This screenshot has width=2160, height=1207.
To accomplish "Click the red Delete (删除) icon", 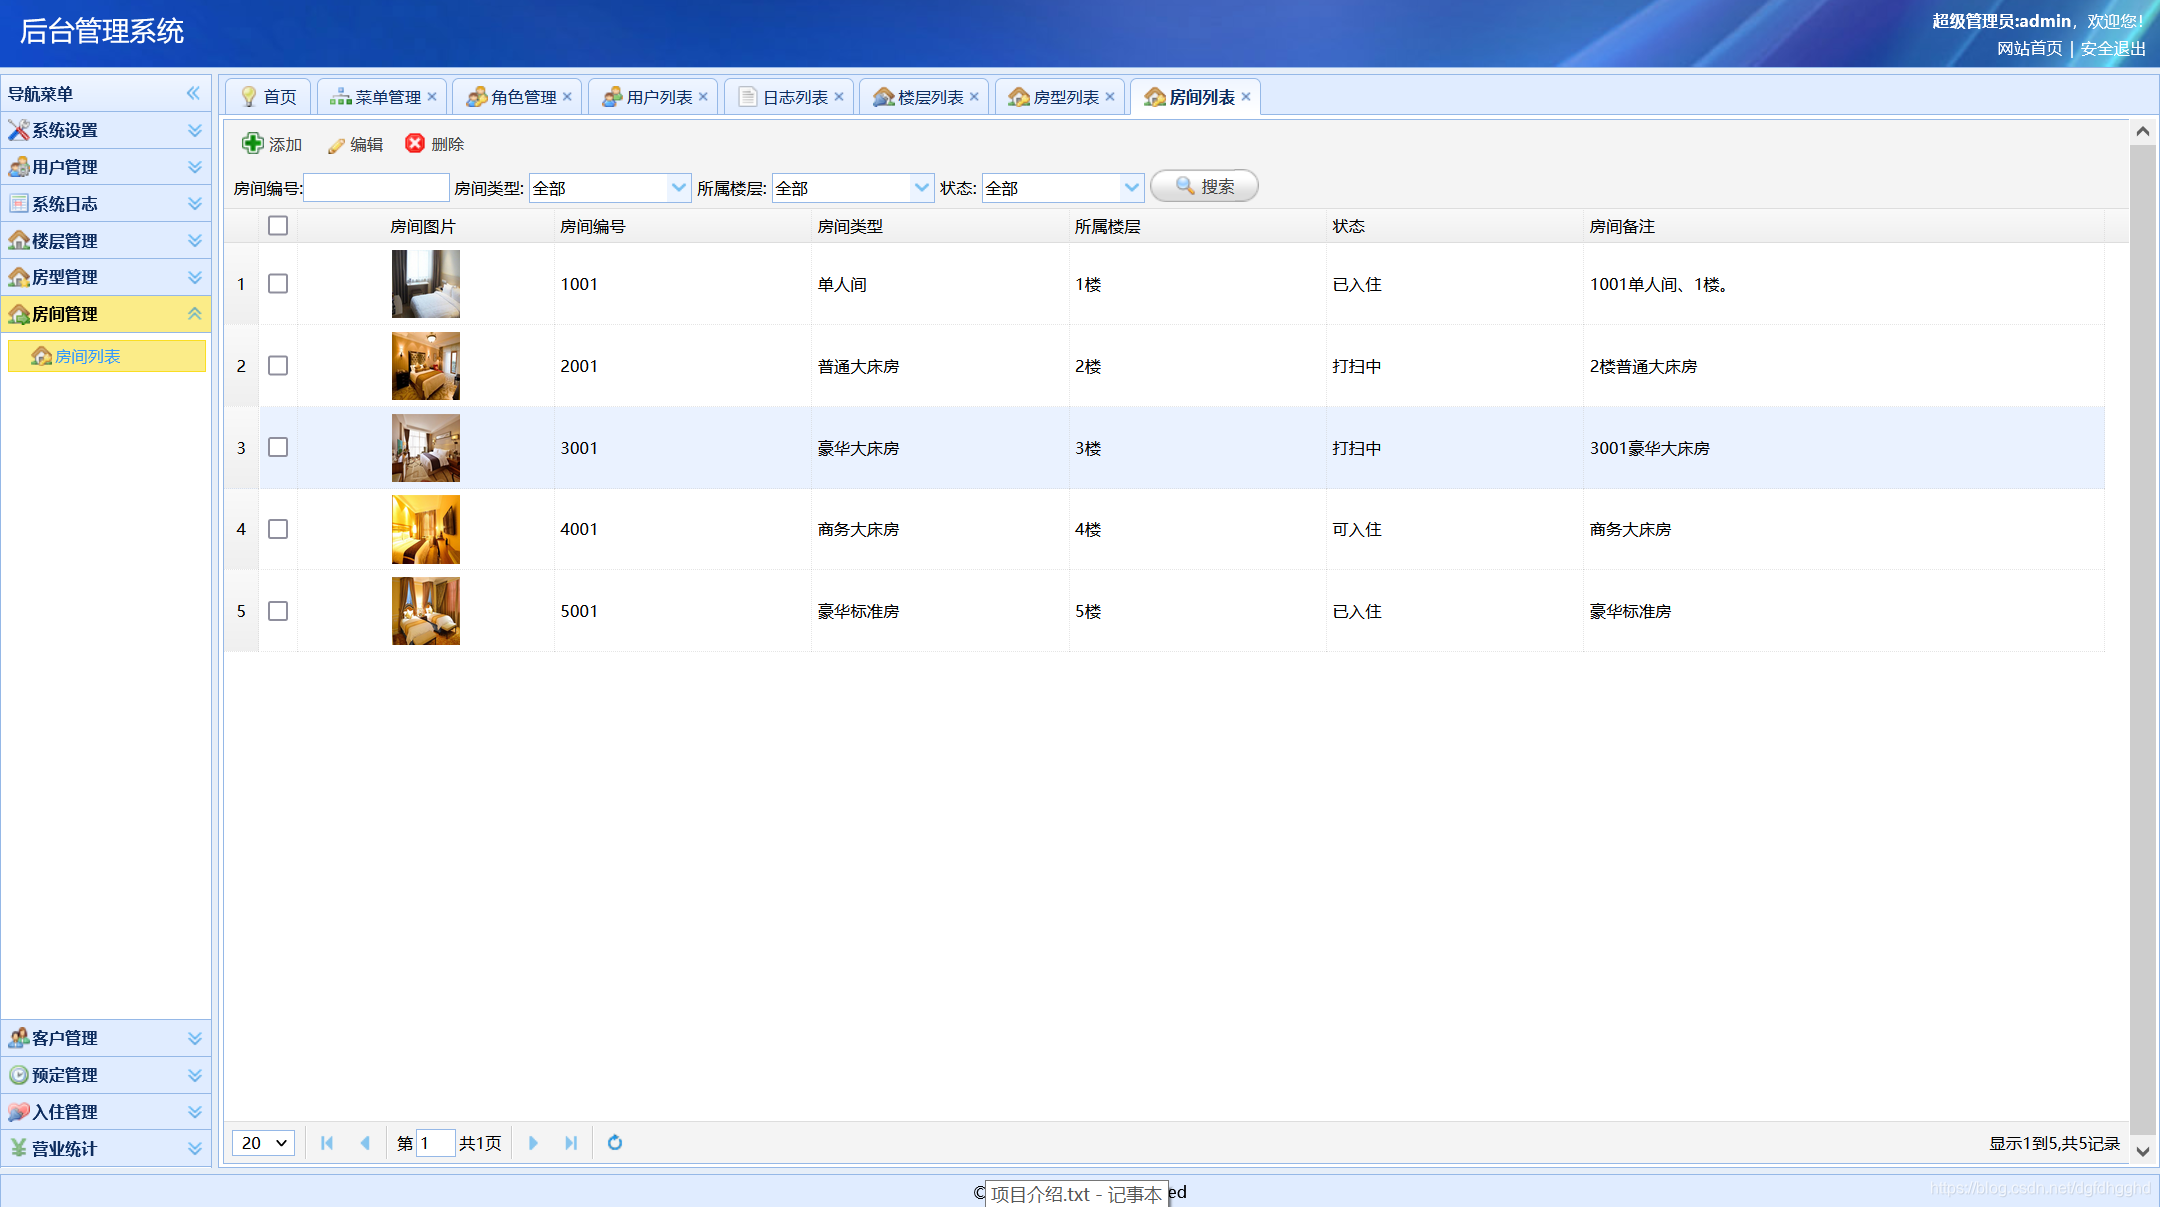I will pos(415,144).
